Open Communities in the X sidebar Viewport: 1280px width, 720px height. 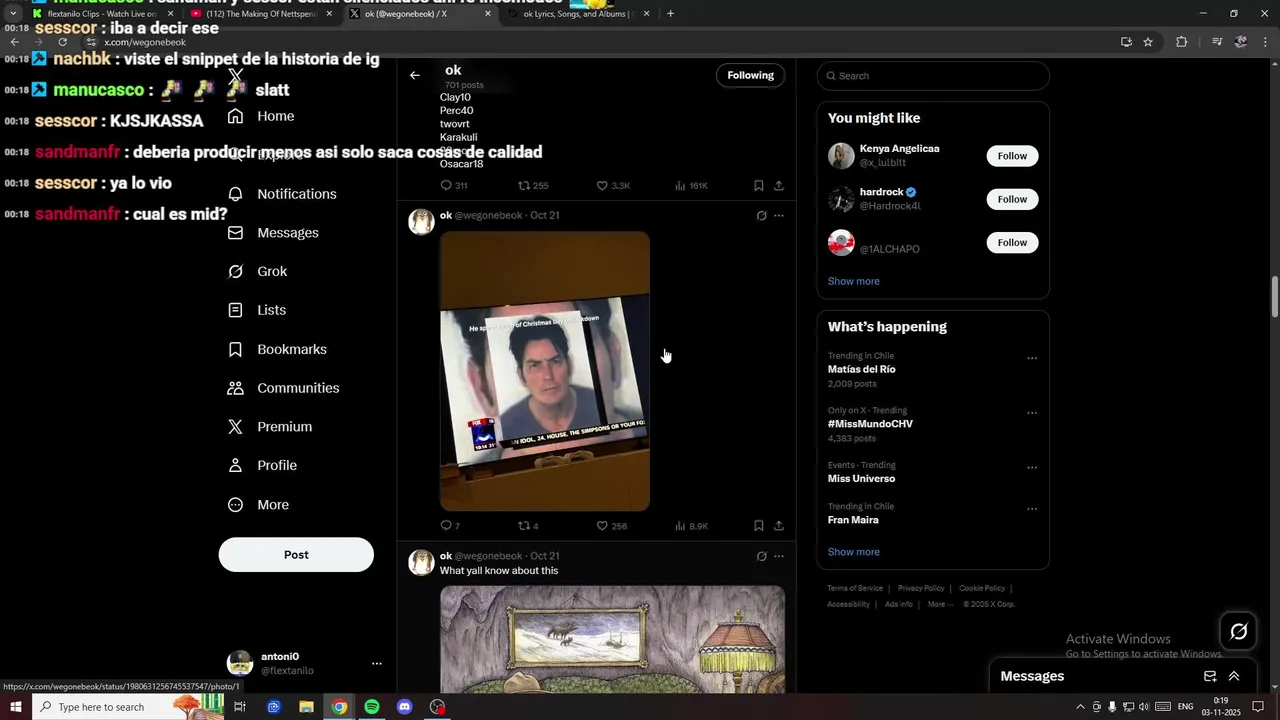pos(283,388)
